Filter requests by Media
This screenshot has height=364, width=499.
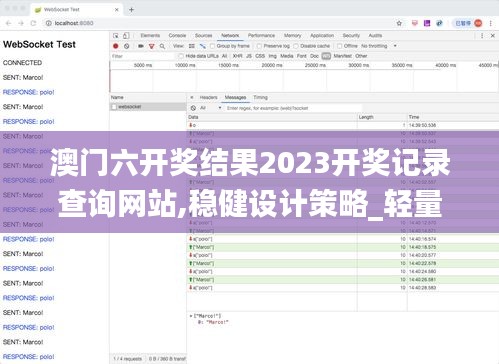point(287,56)
